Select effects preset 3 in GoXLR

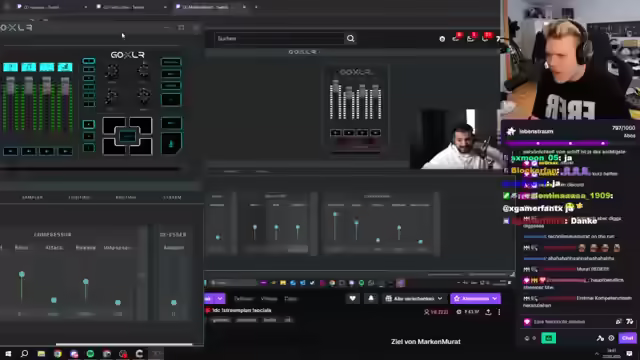pyautogui.click(x=89, y=78)
